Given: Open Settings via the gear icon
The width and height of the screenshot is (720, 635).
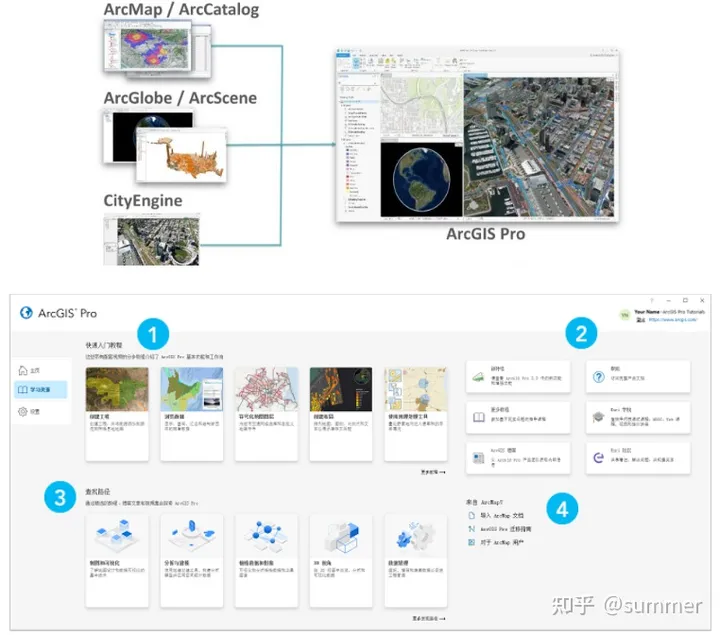Looking at the screenshot, I should [22, 411].
